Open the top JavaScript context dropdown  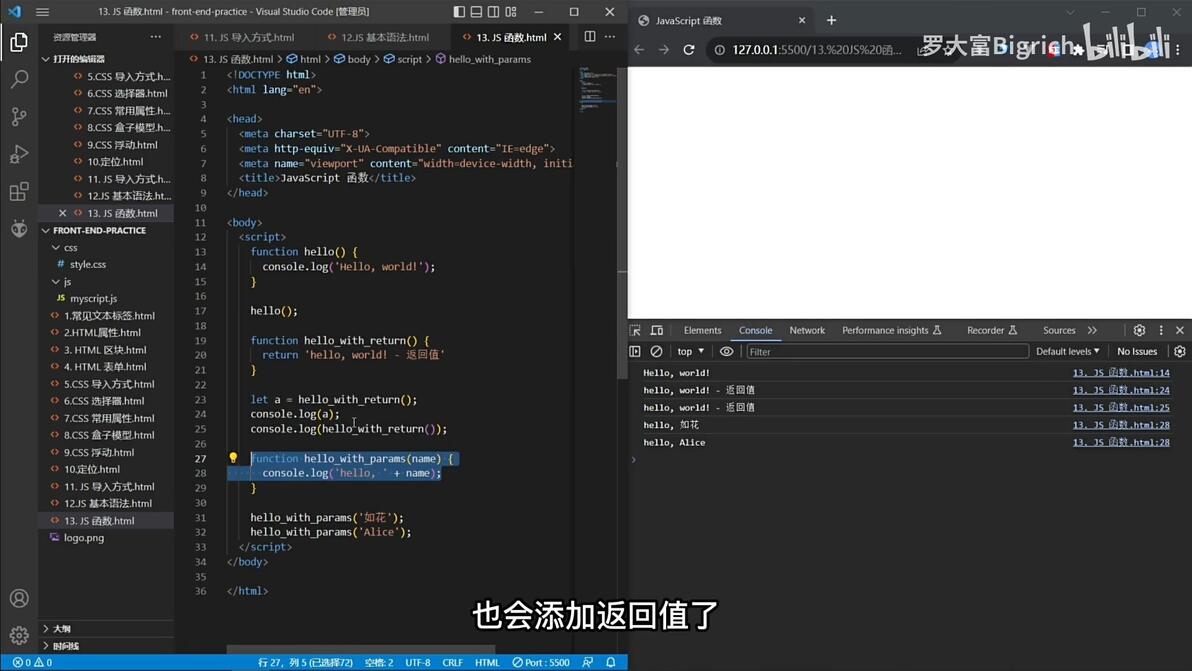[690, 352]
